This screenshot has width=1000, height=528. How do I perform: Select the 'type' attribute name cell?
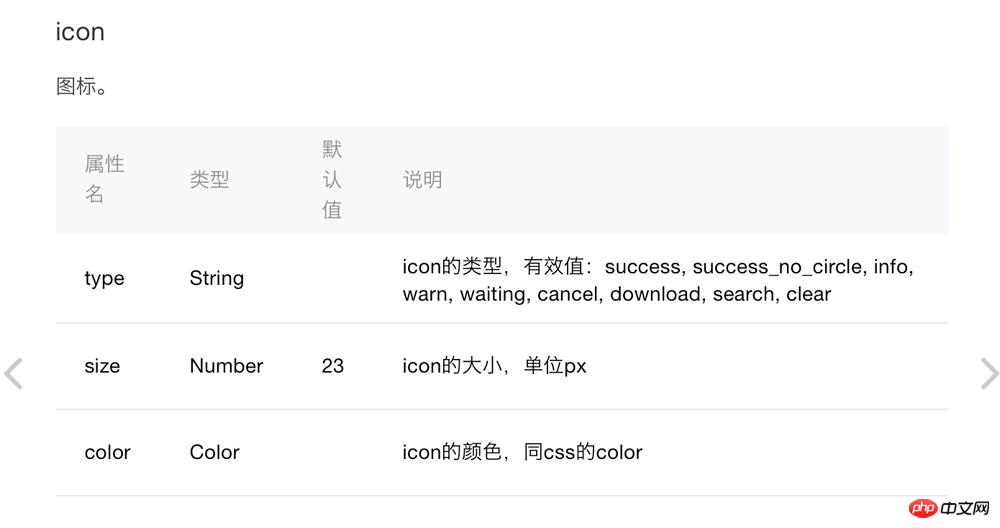pyautogui.click(x=104, y=279)
